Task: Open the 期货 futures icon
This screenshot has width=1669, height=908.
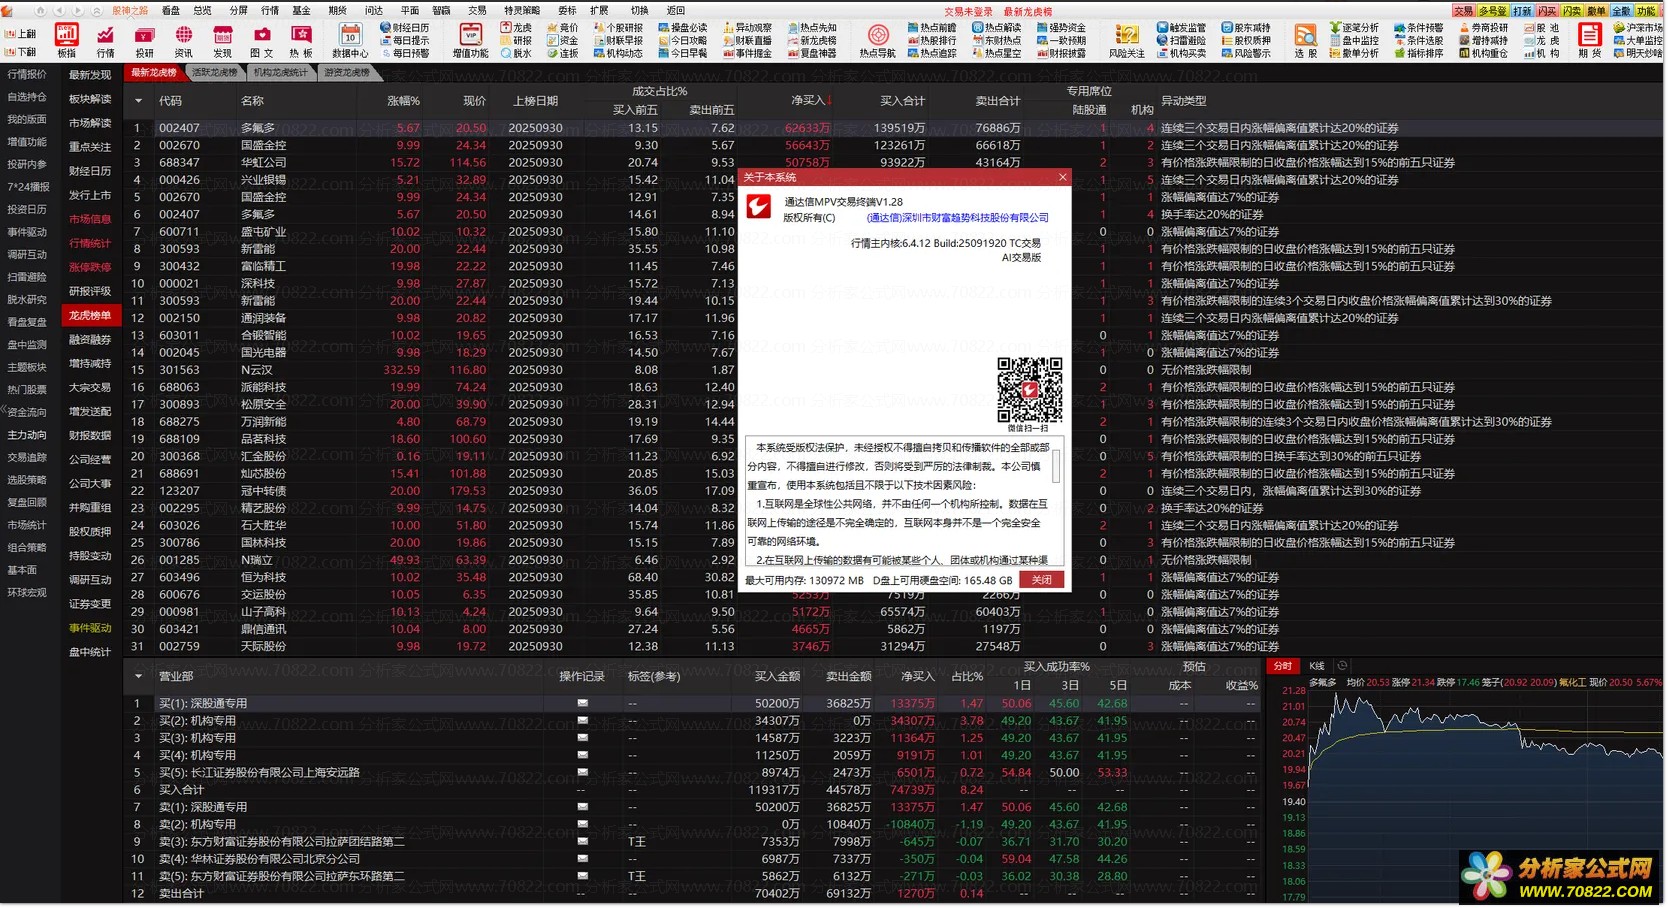Action: [x=1589, y=40]
